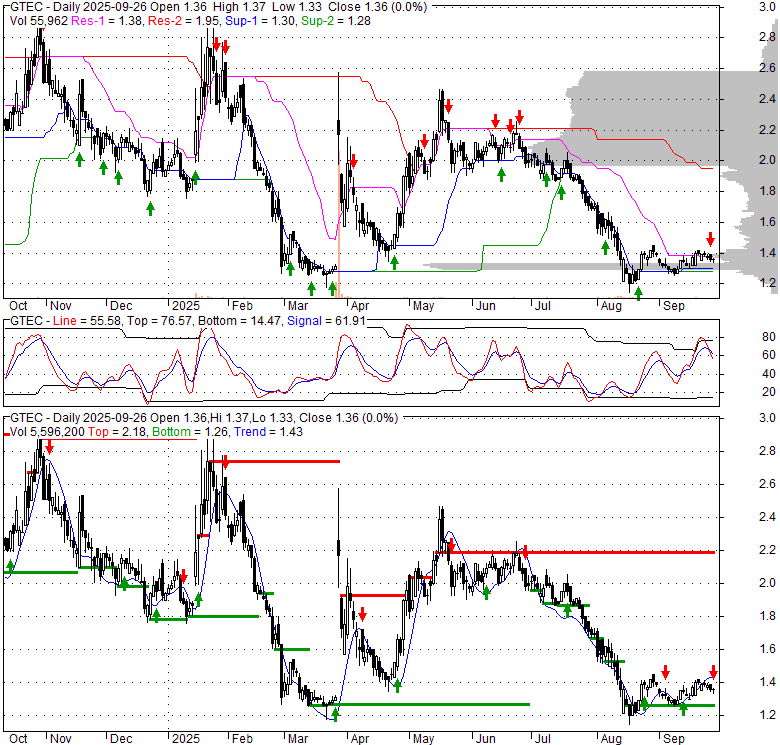The image size is (780, 745).
Task: Click the green buy arrow below late-March low, bottom chart
Action: tap(335, 715)
